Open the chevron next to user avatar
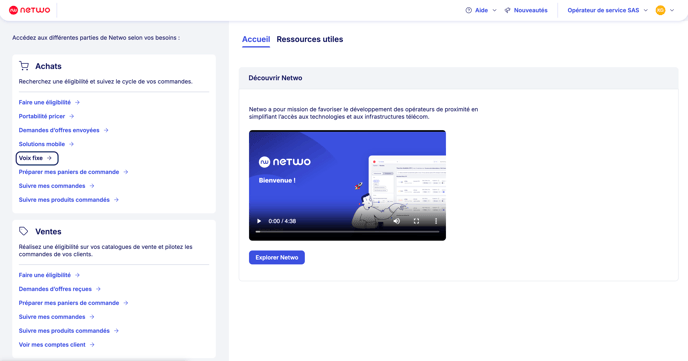Viewport: 688px width, 361px height. point(672,10)
